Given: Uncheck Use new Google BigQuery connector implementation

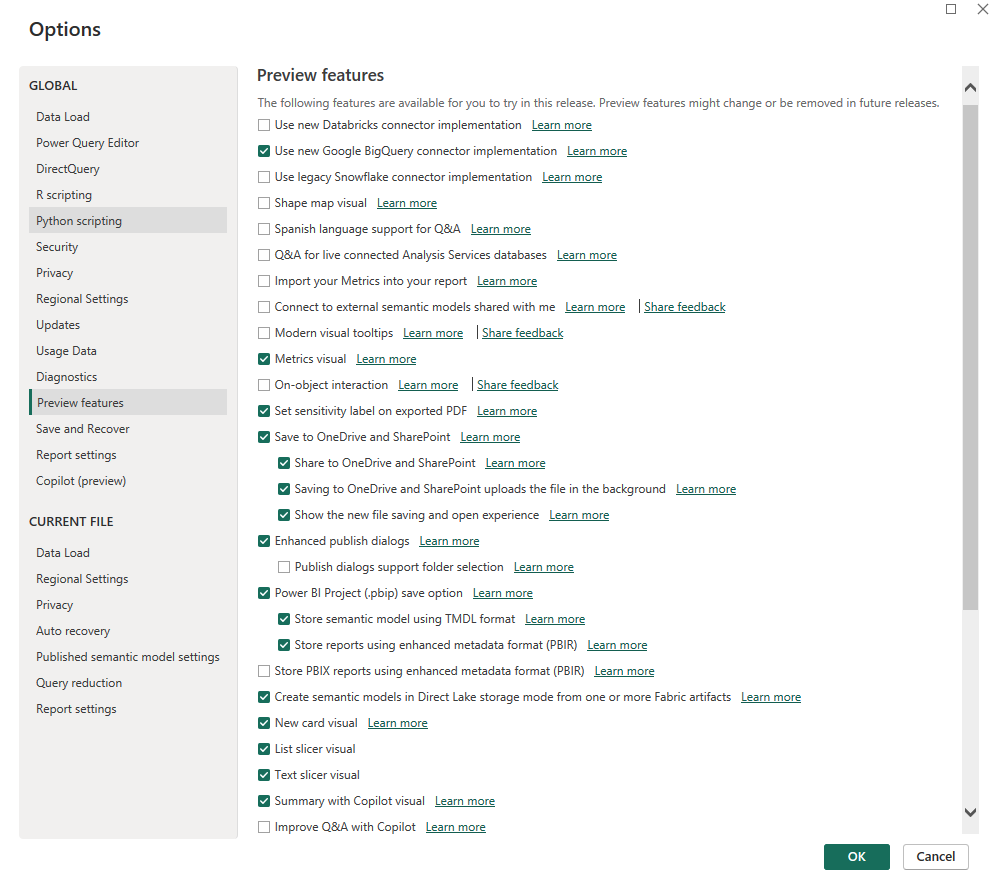Looking at the screenshot, I should (x=264, y=150).
